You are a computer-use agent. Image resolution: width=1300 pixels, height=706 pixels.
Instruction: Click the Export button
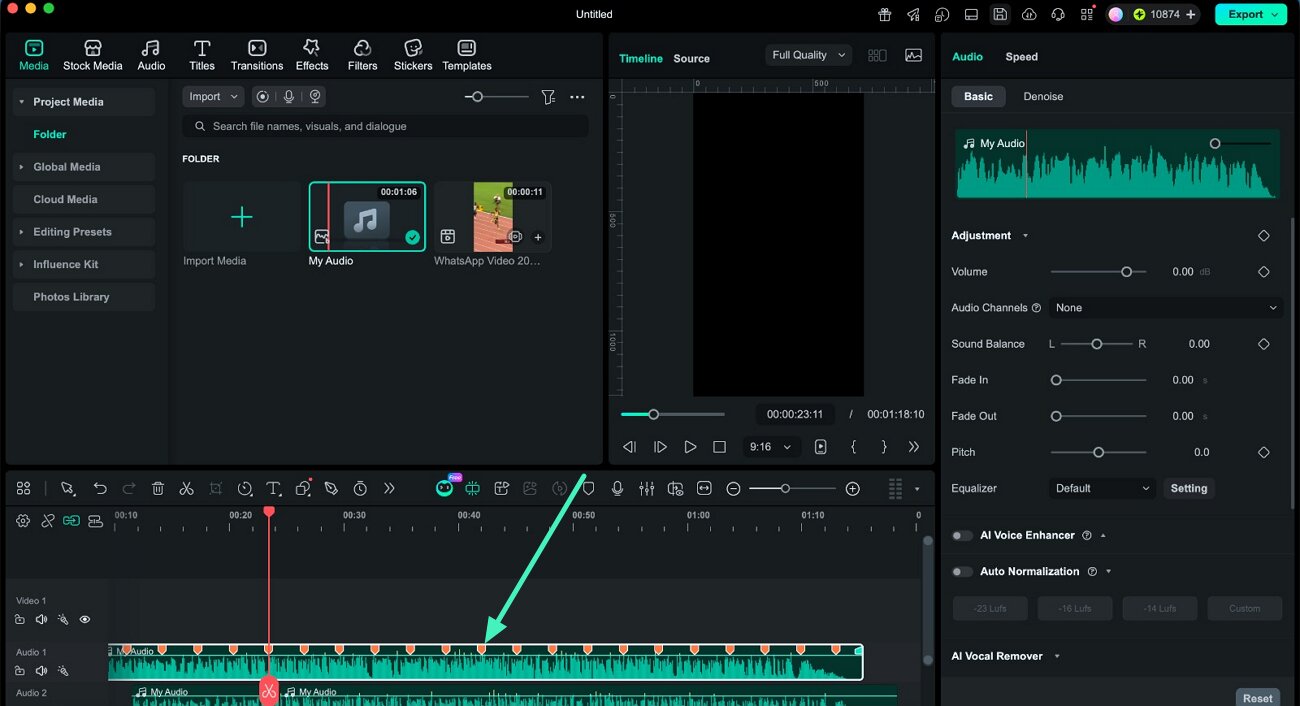tap(1250, 14)
